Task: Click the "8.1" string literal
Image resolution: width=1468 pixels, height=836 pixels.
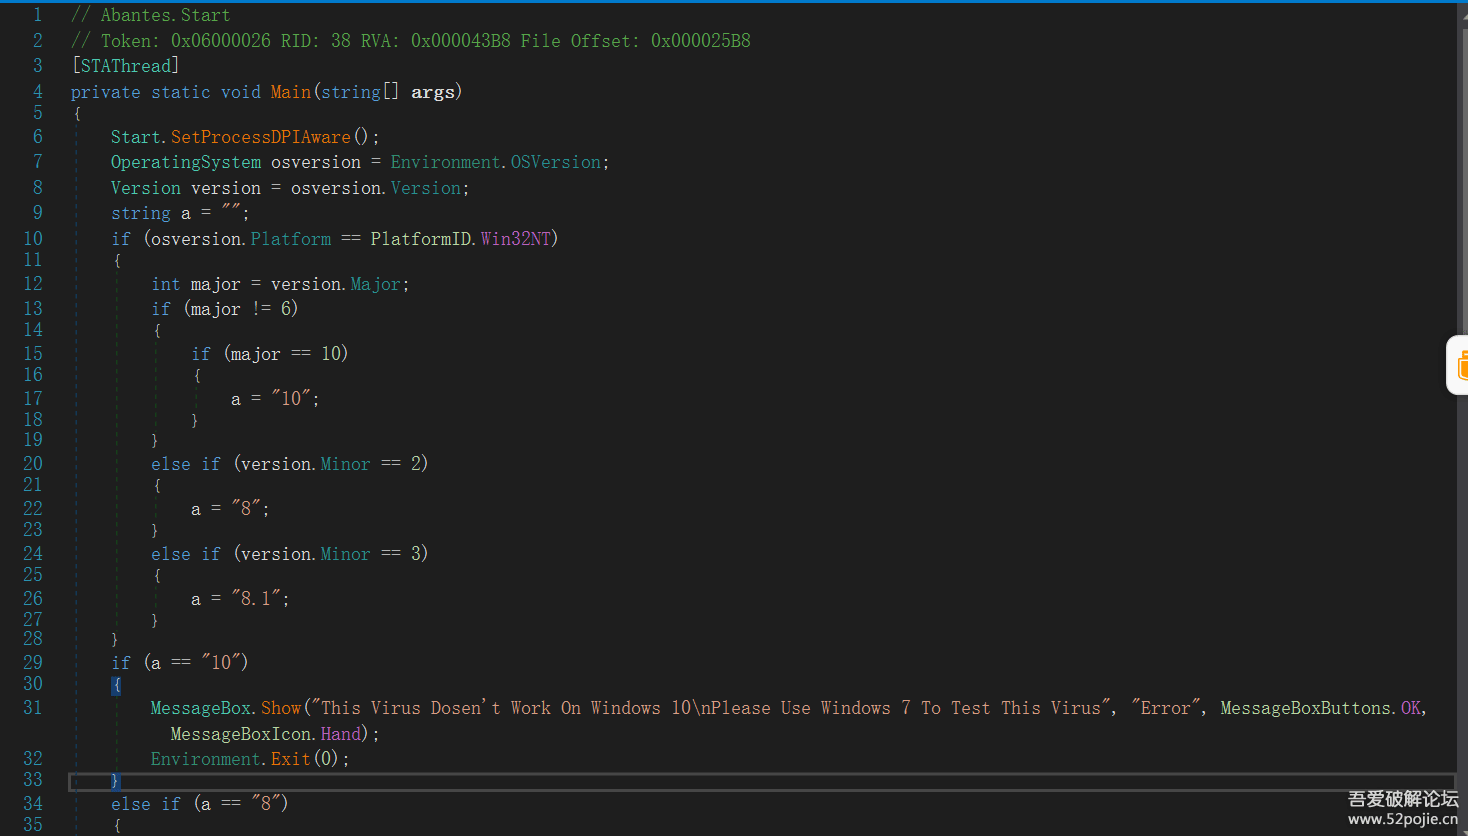Action: pyautogui.click(x=258, y=599)
